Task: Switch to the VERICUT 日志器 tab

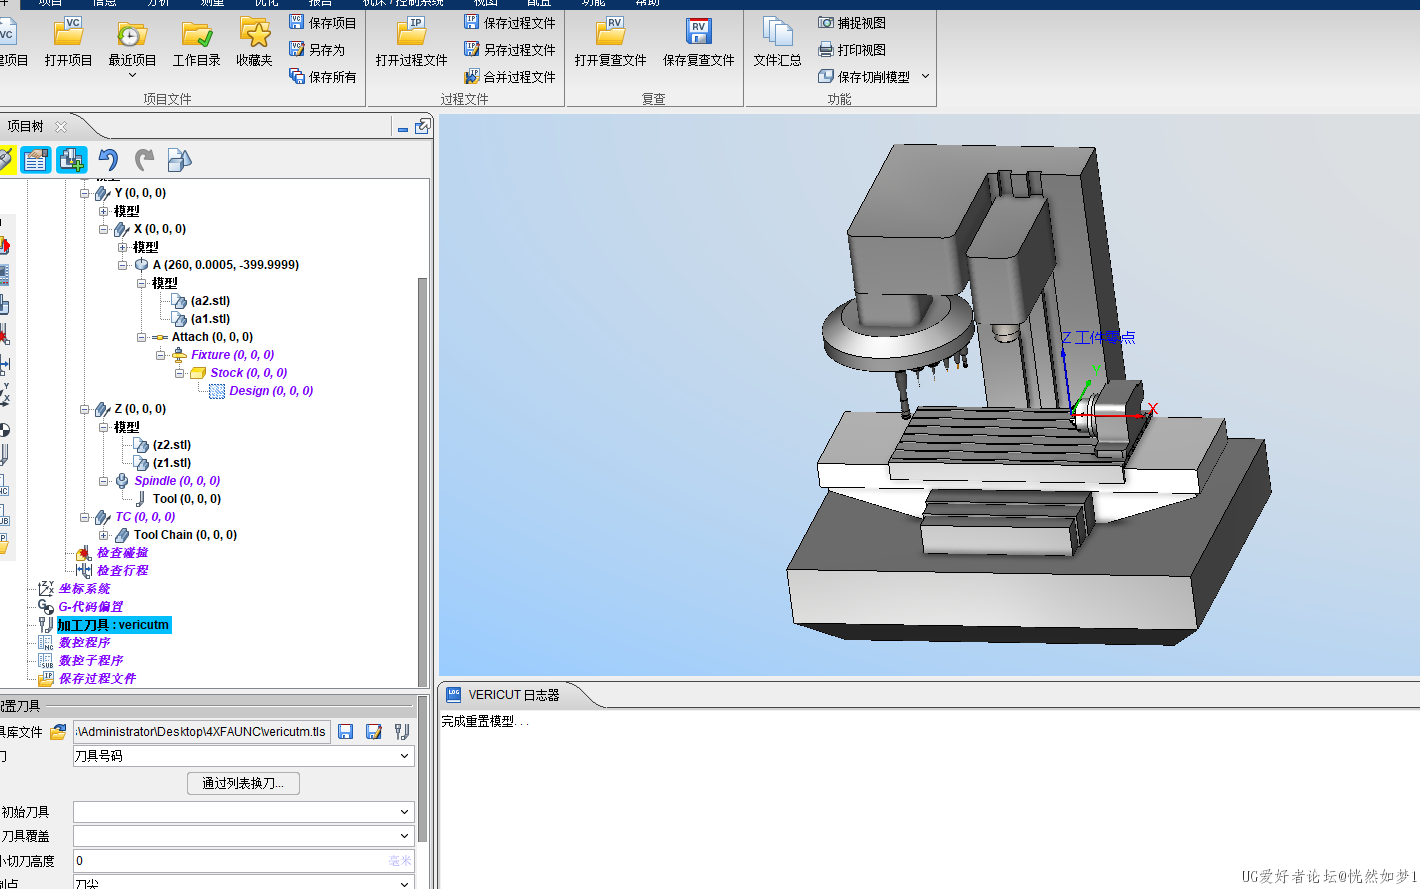Action: coord(513,695)
